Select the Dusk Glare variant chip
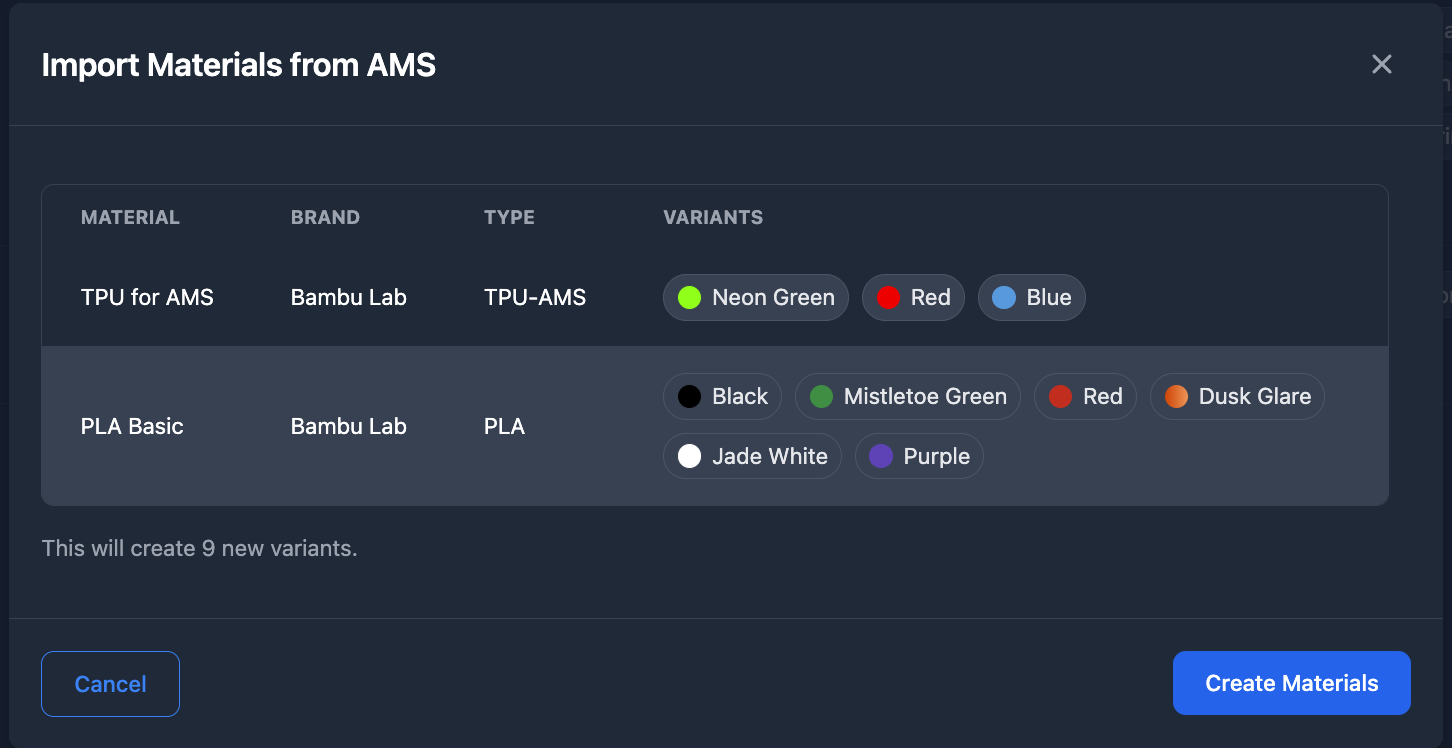Screen dimensions: 1452x748 point(1237,397)
